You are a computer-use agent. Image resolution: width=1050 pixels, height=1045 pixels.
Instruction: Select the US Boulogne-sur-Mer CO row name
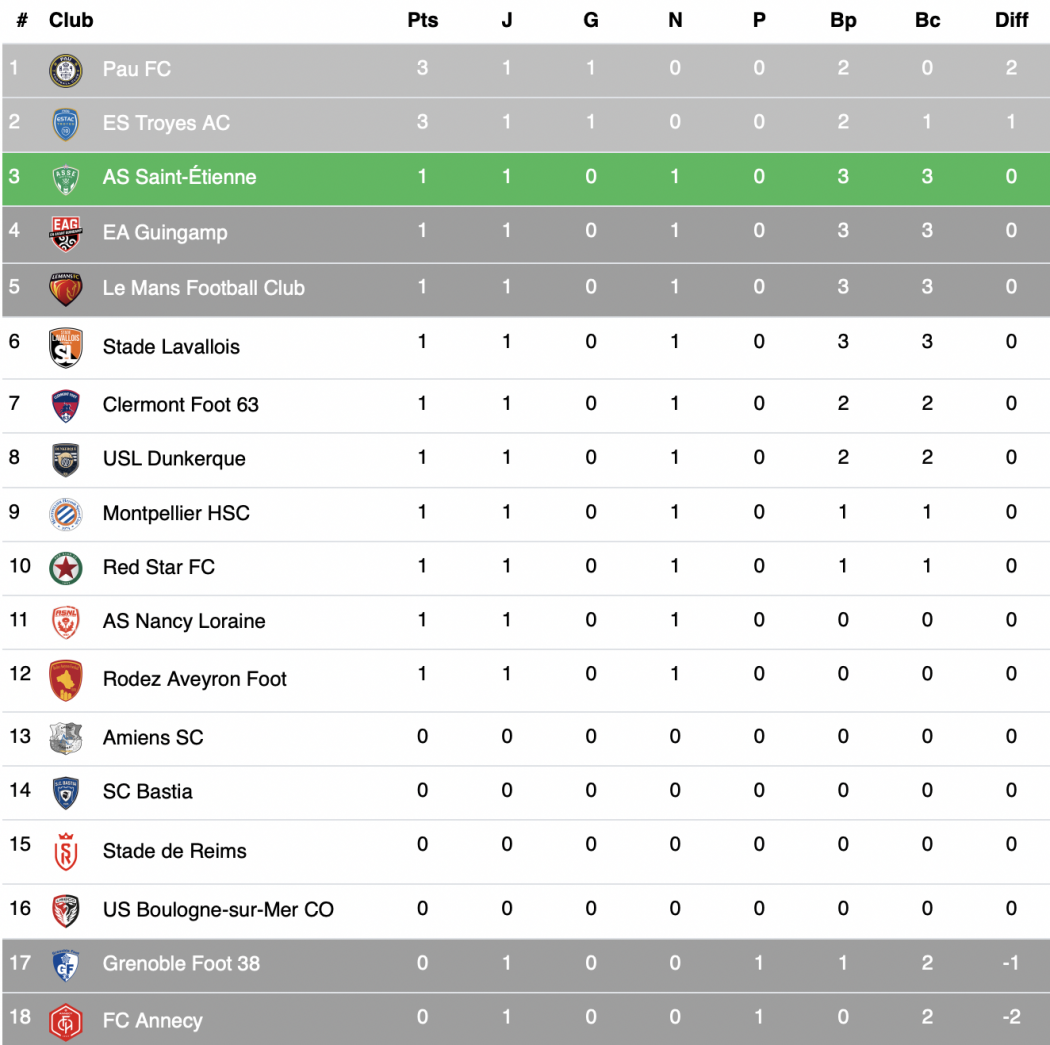[218, 909]
